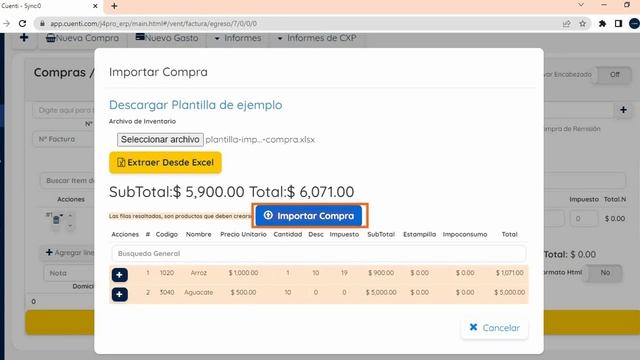This screenshot has width=640, height=360.
Task: Open Nuevo Gasto in toolbar
Action: click(167, 38)
